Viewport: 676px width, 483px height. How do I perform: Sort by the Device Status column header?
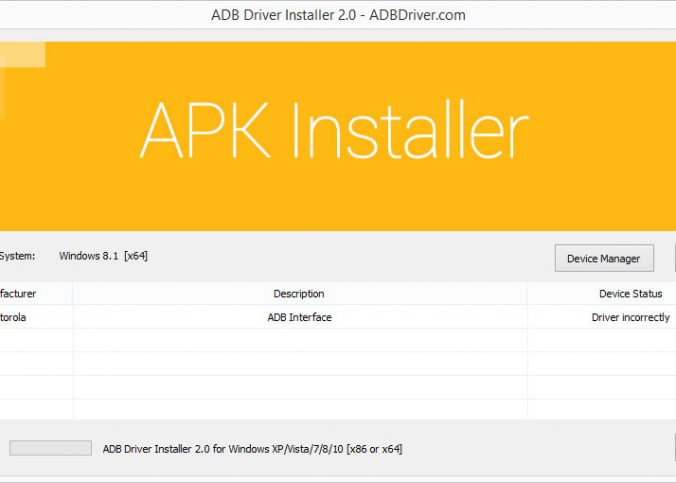pos(630,294)
